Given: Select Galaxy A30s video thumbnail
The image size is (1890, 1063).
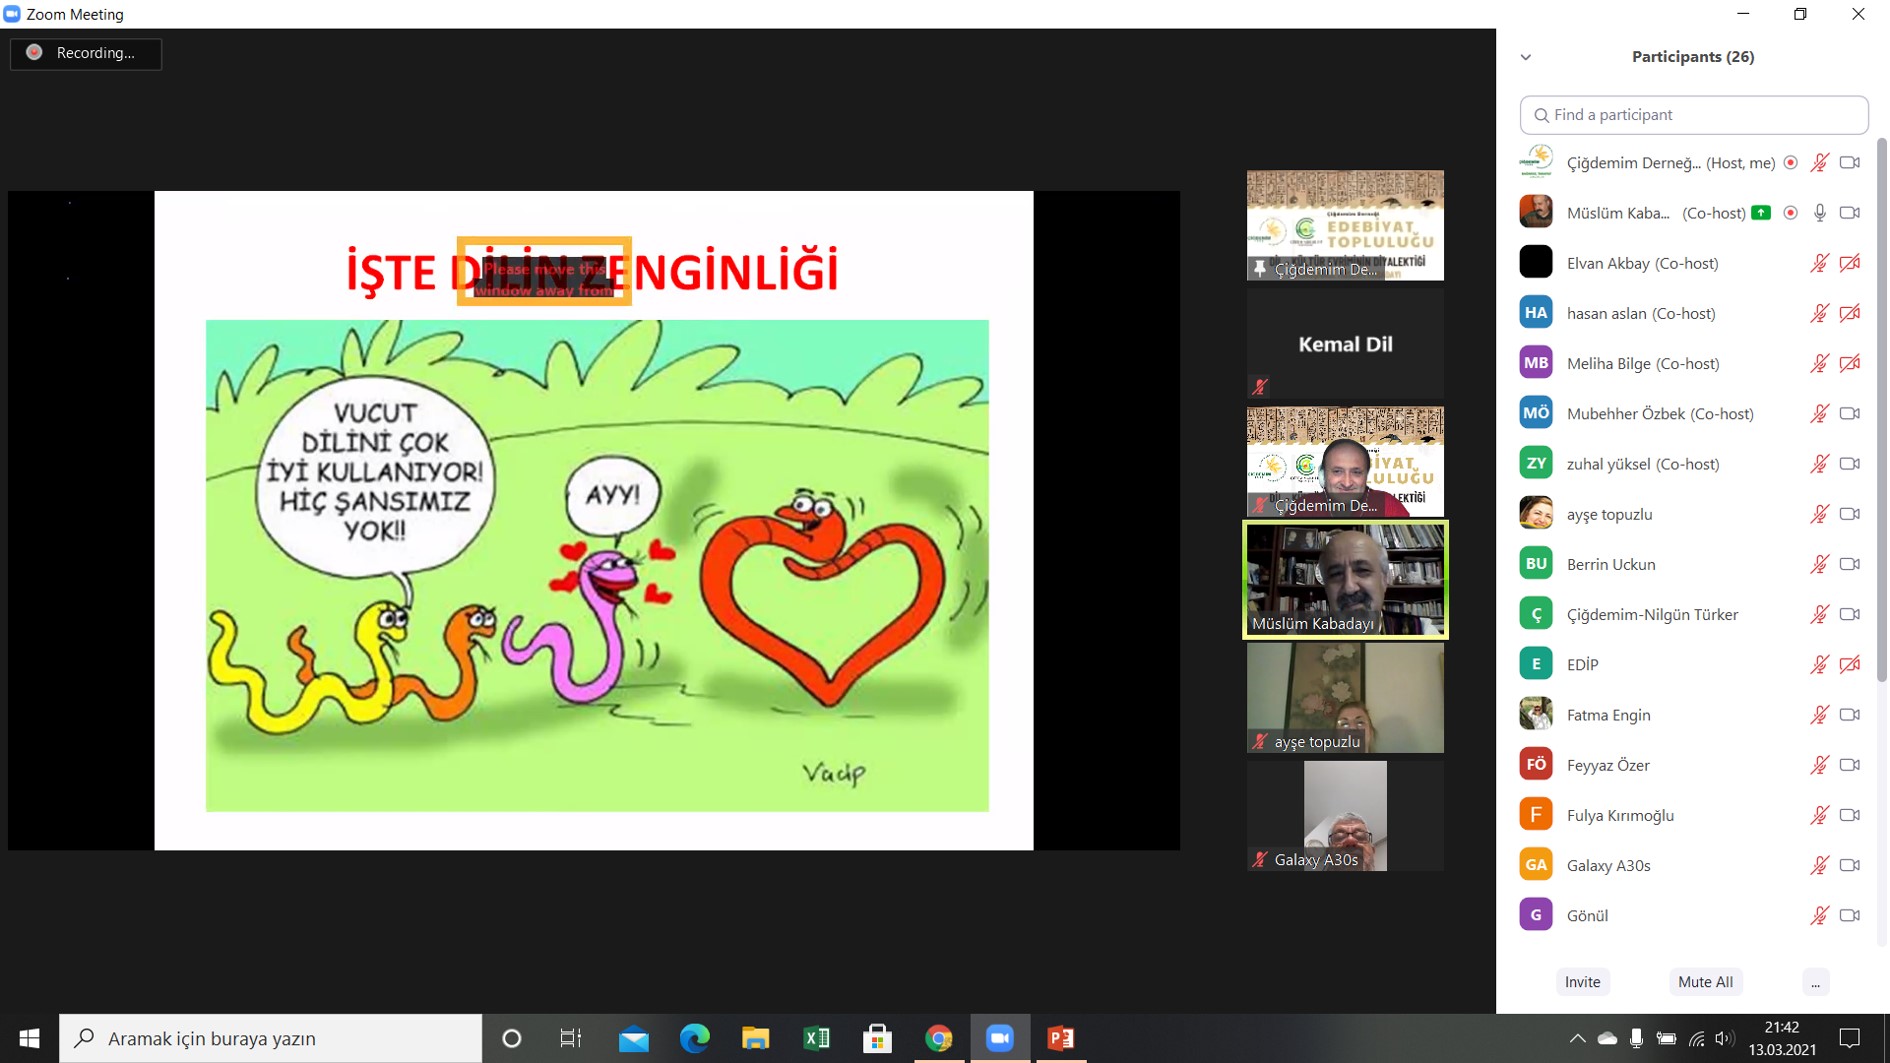Looking at the screenshot, I should coord(1345,815).
